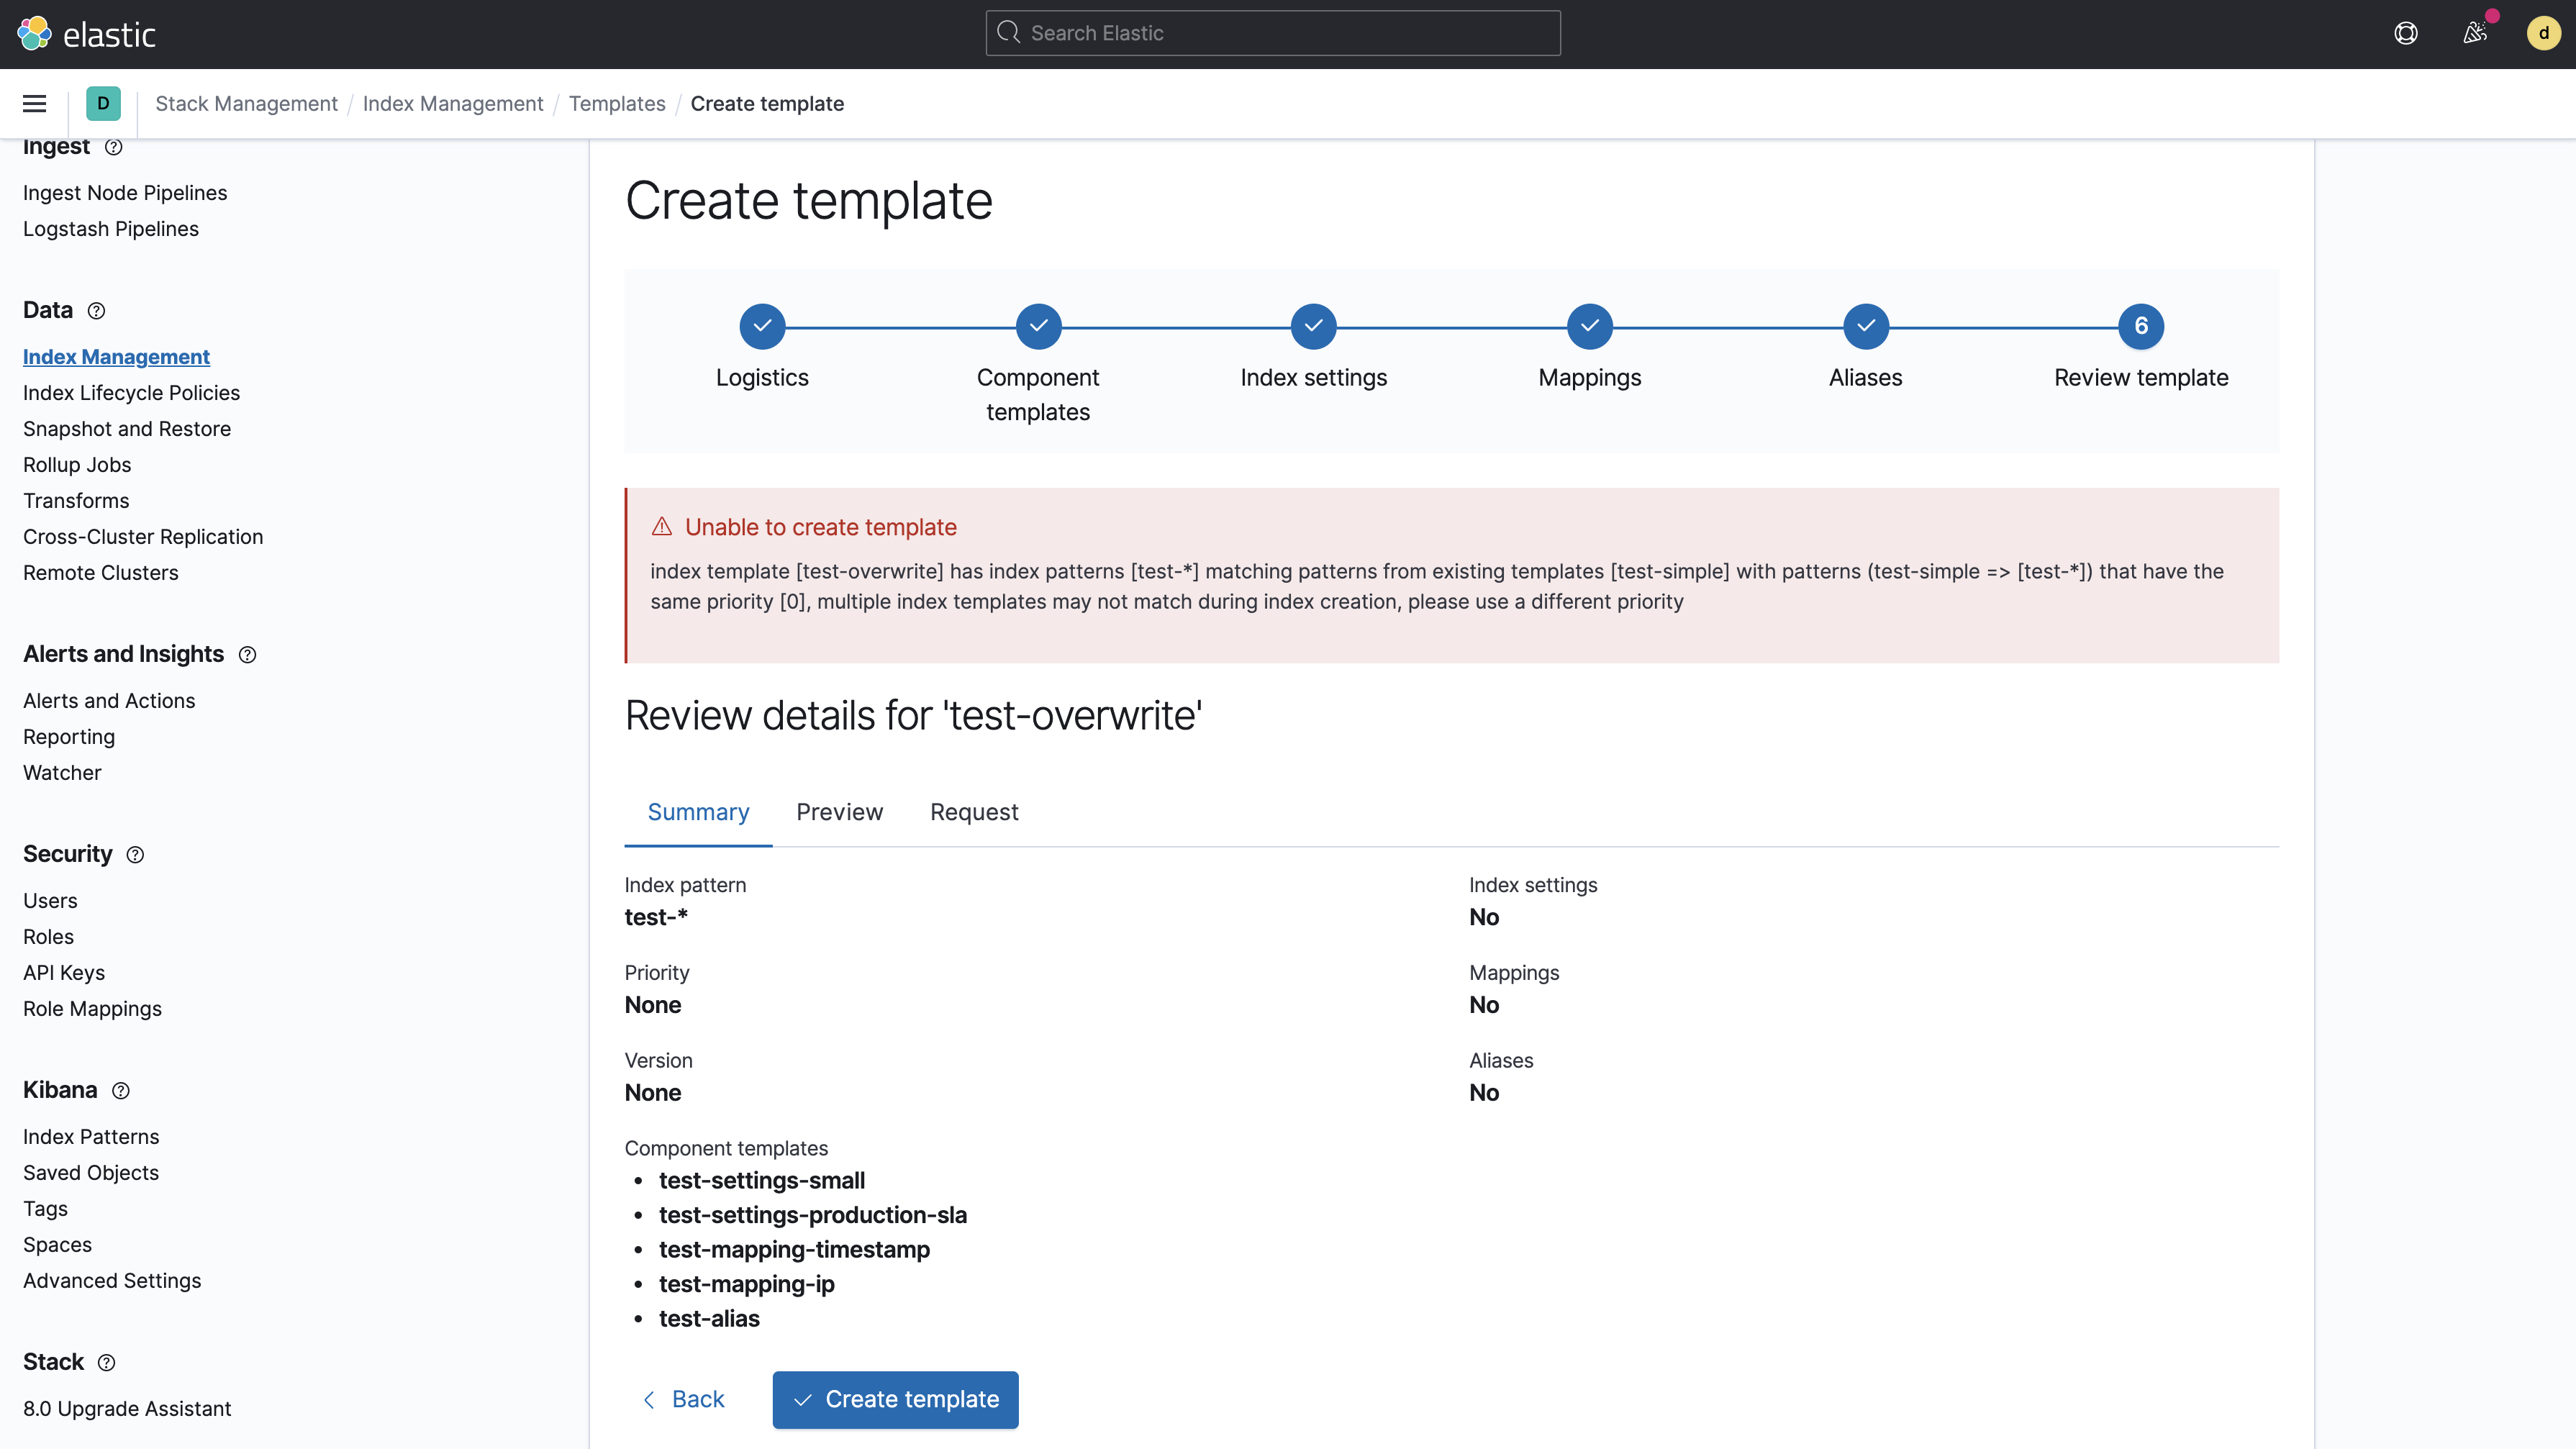Image resolution: width=2576 pixels, height=1449 pixels.
Task: Click the Elastic logo icon
Action: (x=34, y=33)
